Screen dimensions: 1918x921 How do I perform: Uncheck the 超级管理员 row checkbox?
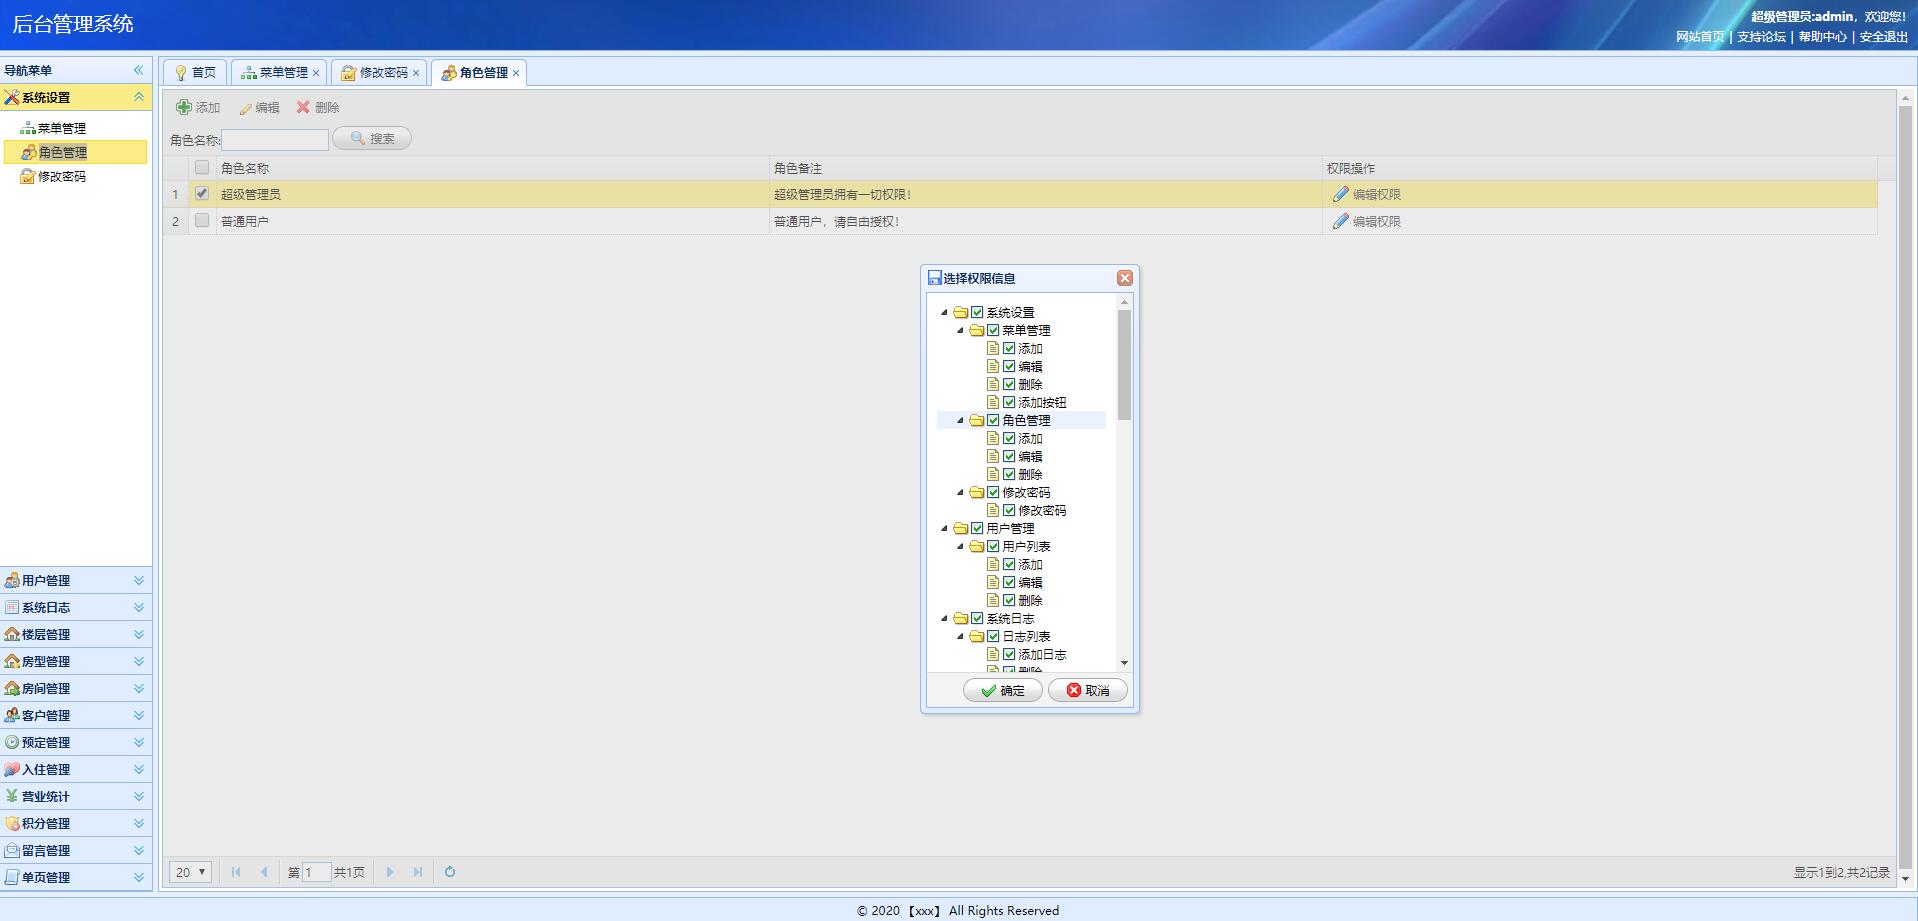point(202,194)
